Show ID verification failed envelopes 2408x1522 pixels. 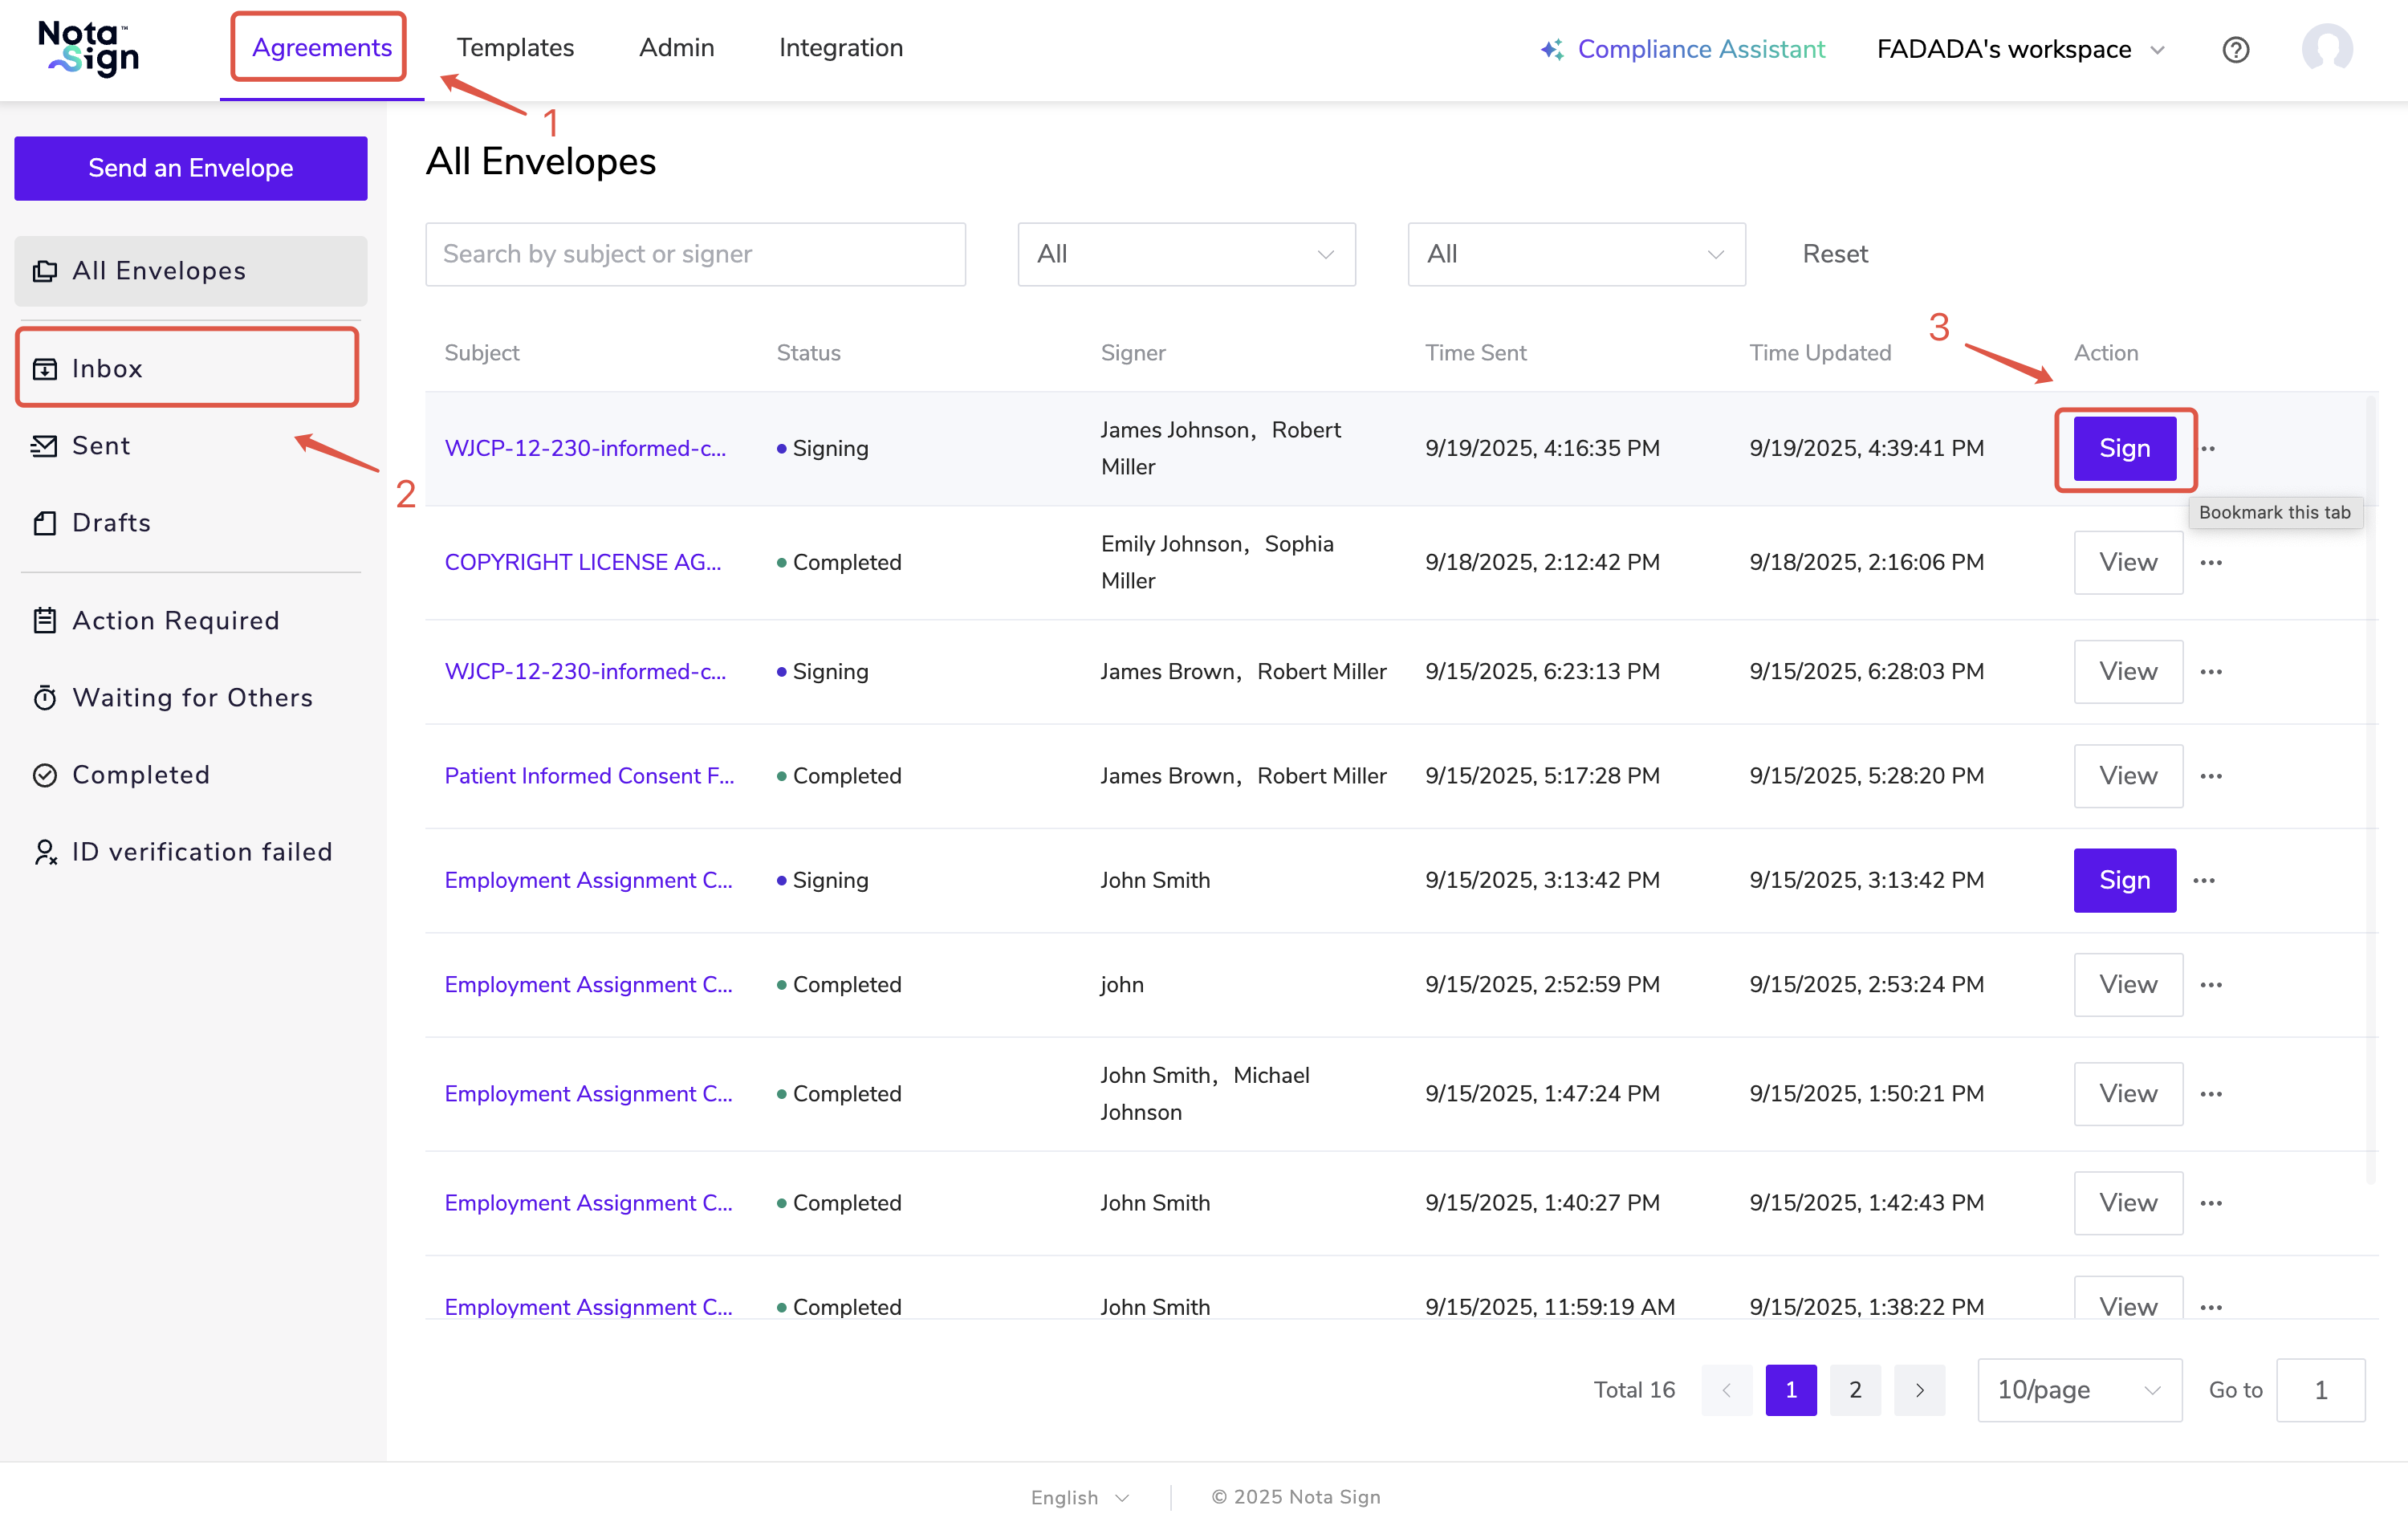[201, 851]
